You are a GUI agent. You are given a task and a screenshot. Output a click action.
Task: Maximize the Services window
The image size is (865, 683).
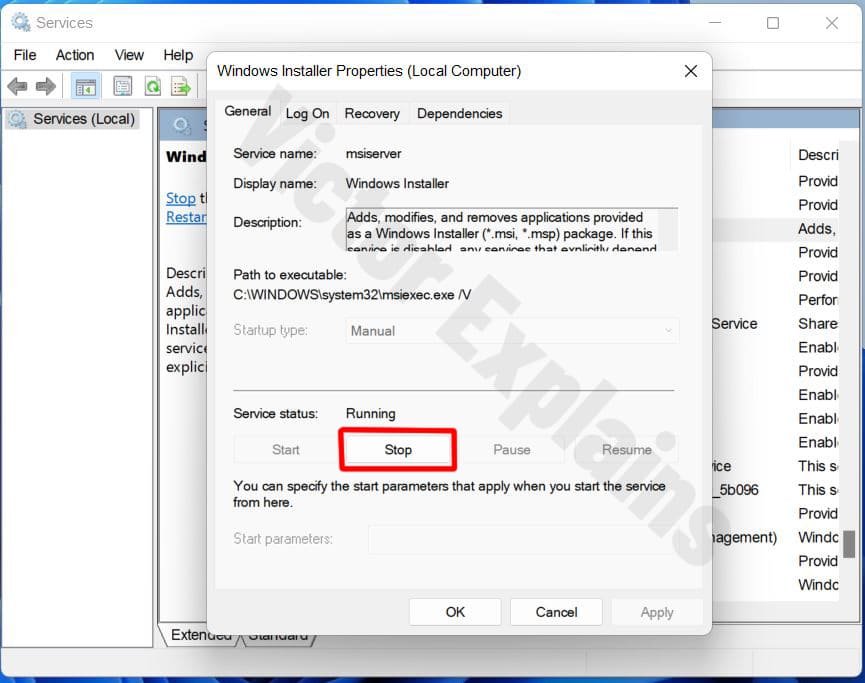pos(773,23)
